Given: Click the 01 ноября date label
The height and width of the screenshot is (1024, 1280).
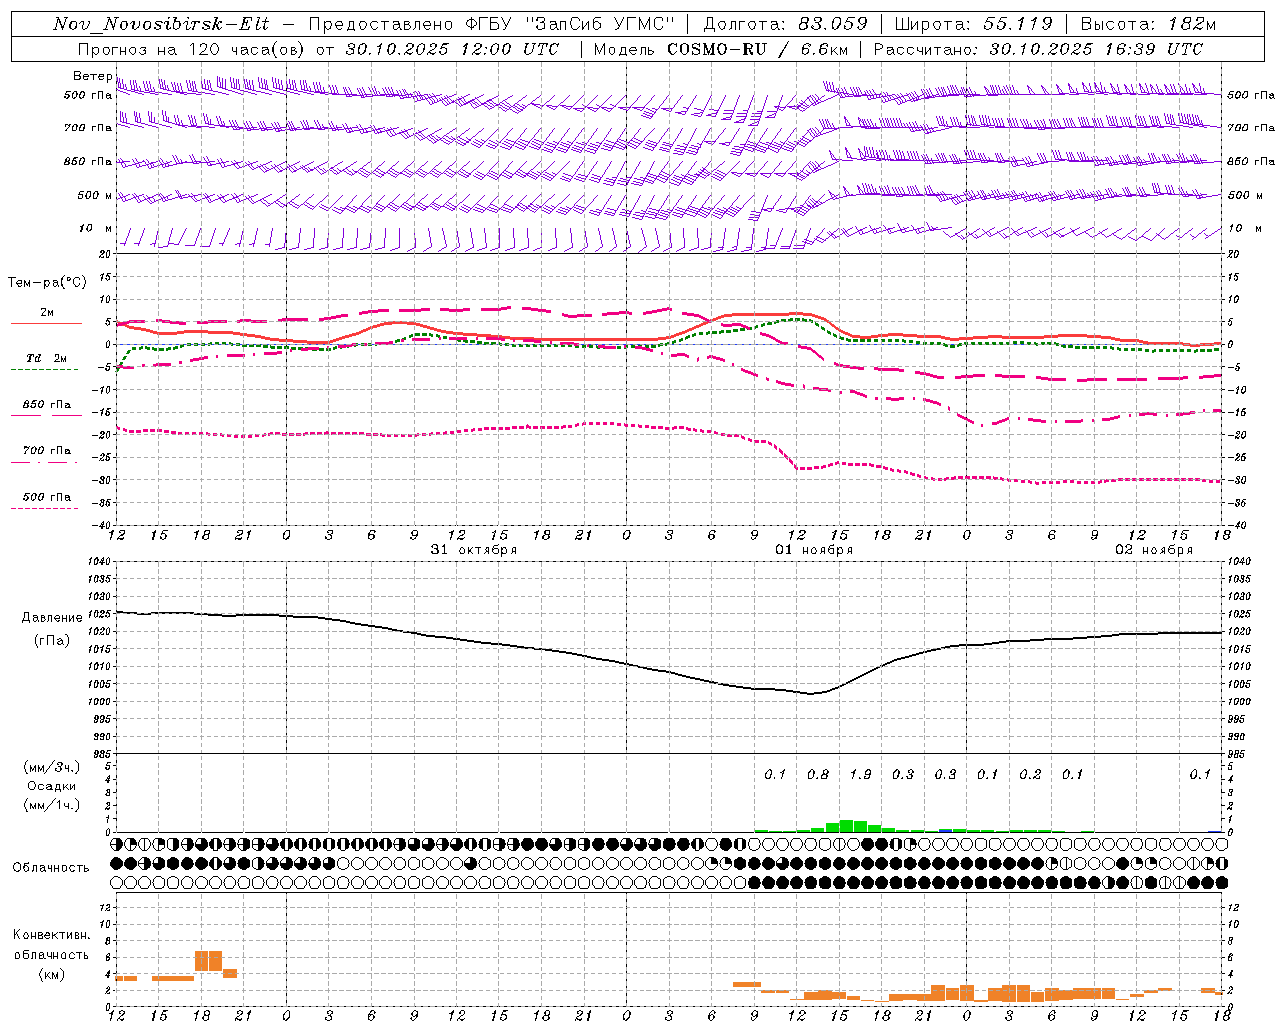Looking at the screenshot, I should pyautogui.click(x=814, y=550).
